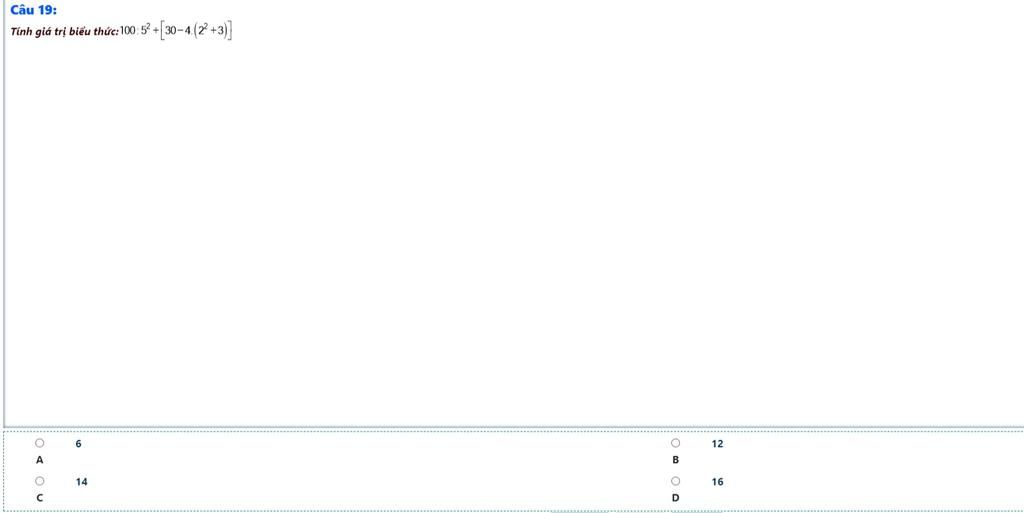The image size is (1024, 513).
Task: Click the bracketed '[30−4.(2²+3)]' term
Action: coord(197,31)
